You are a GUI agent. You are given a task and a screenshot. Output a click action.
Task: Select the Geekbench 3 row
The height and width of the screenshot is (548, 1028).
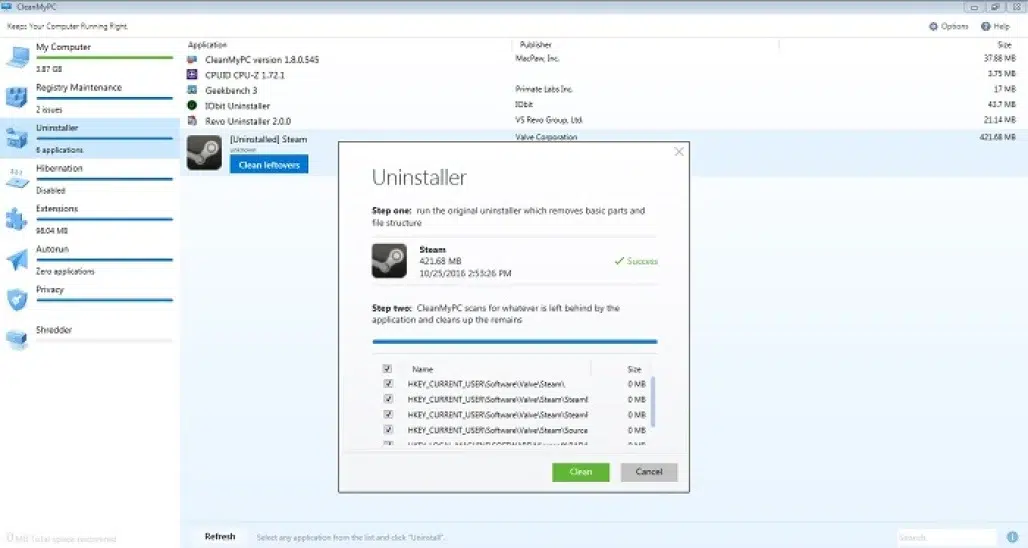[x=603, y=90]
